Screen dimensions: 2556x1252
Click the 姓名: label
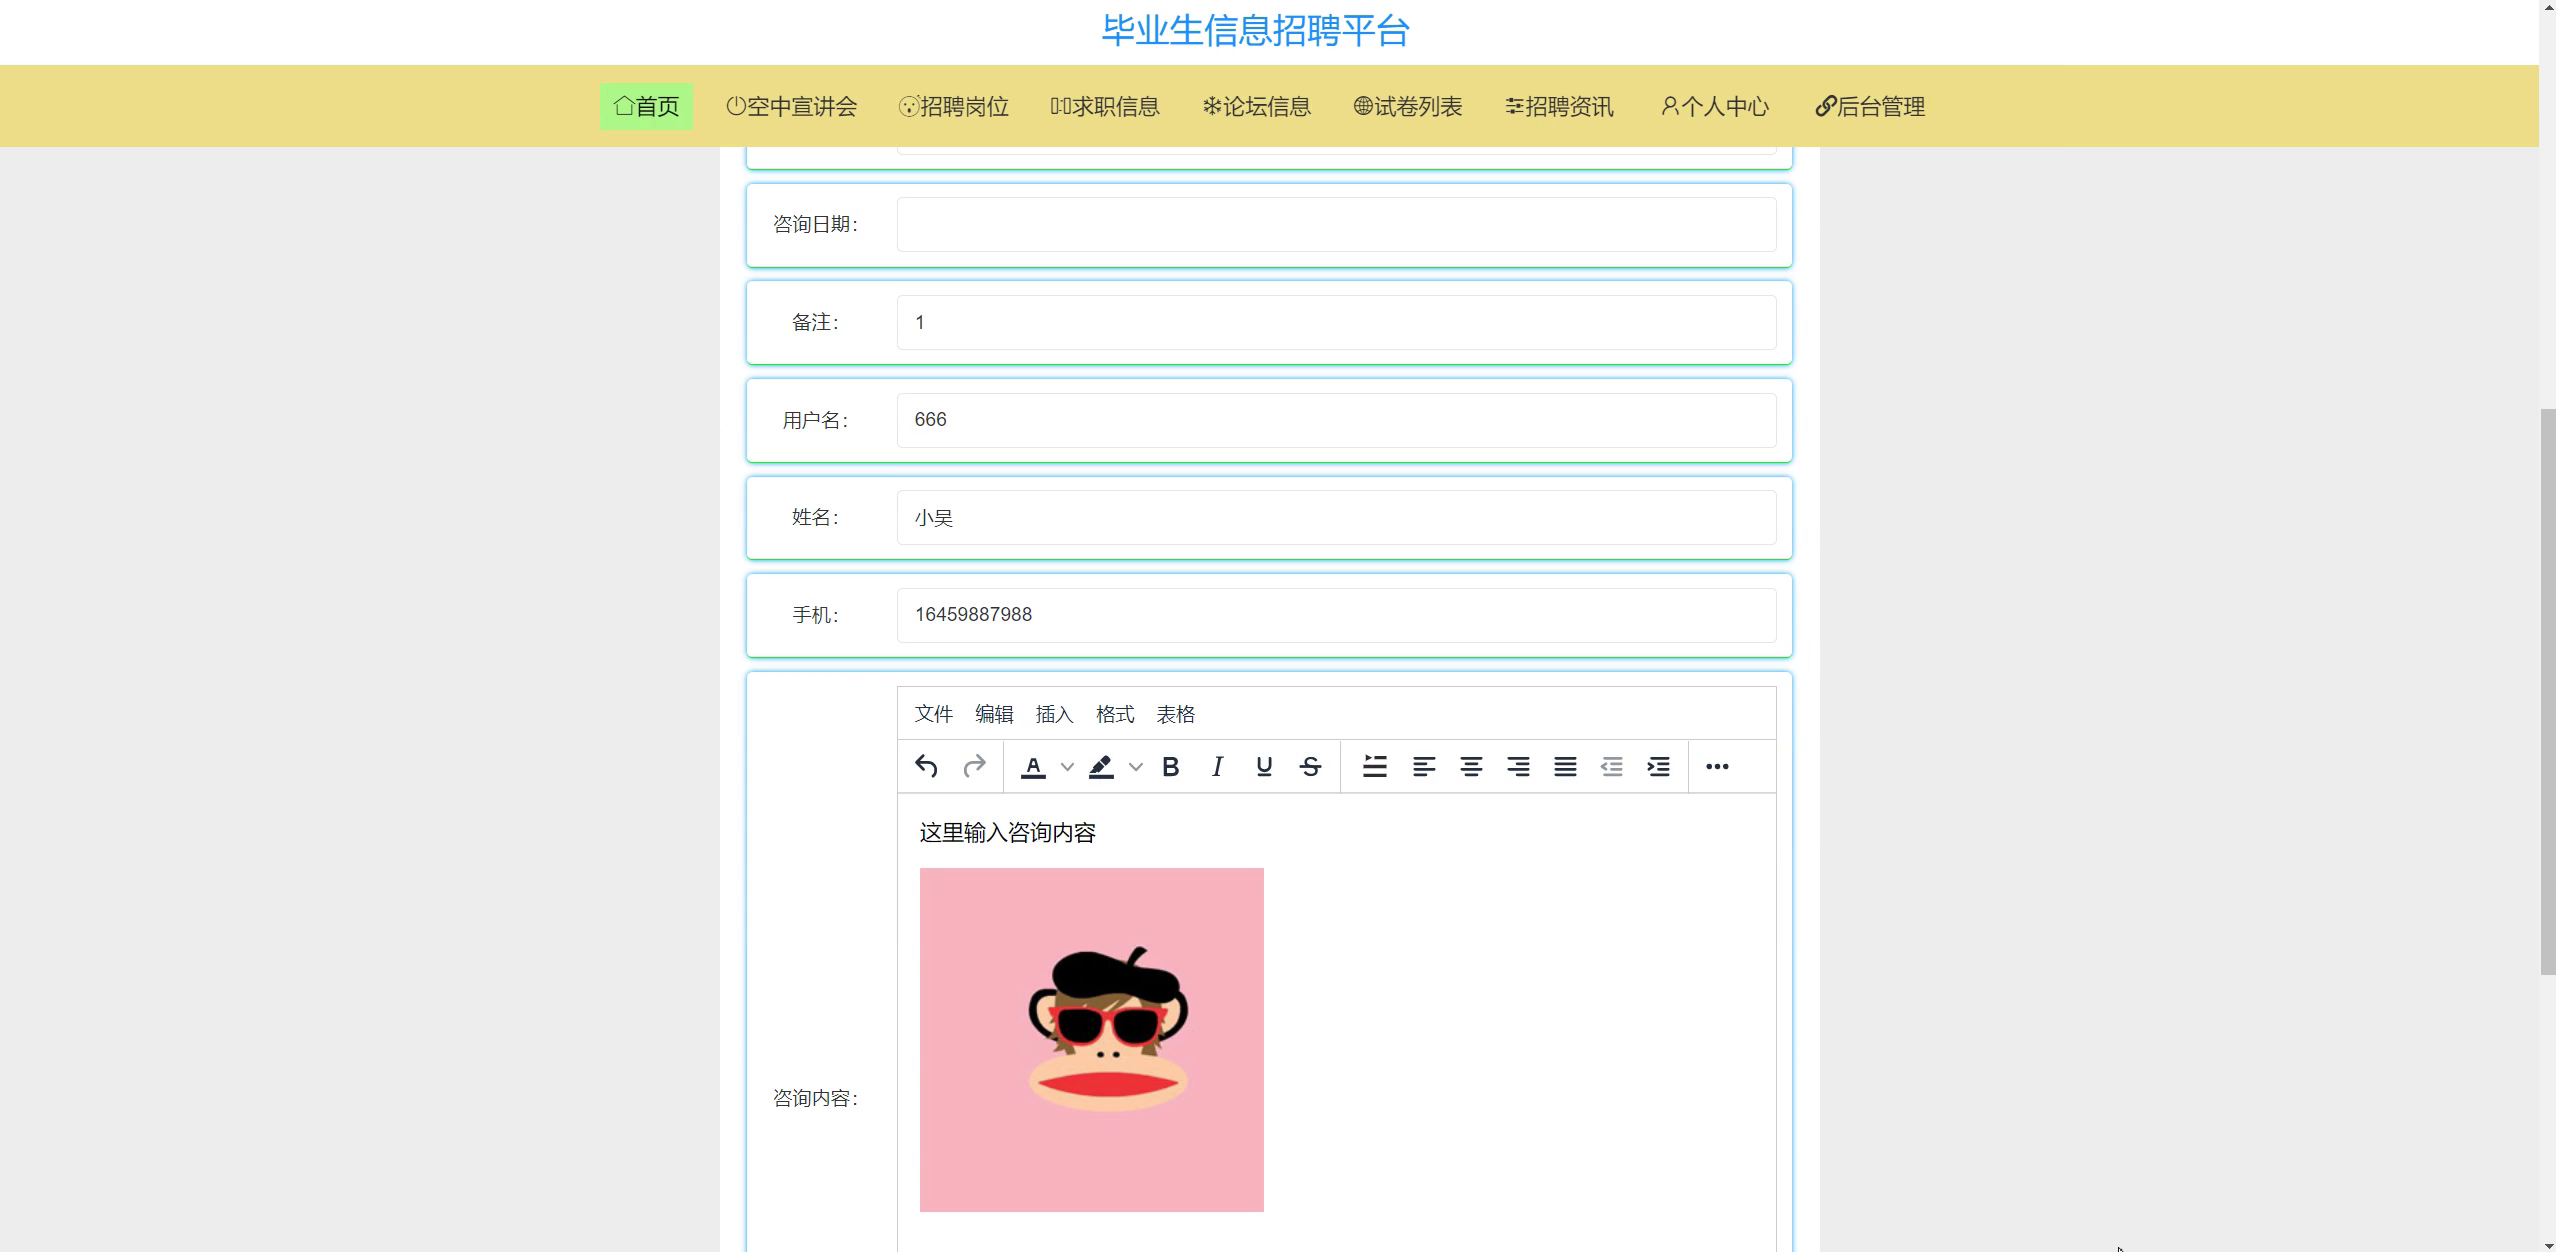(816, 517)
